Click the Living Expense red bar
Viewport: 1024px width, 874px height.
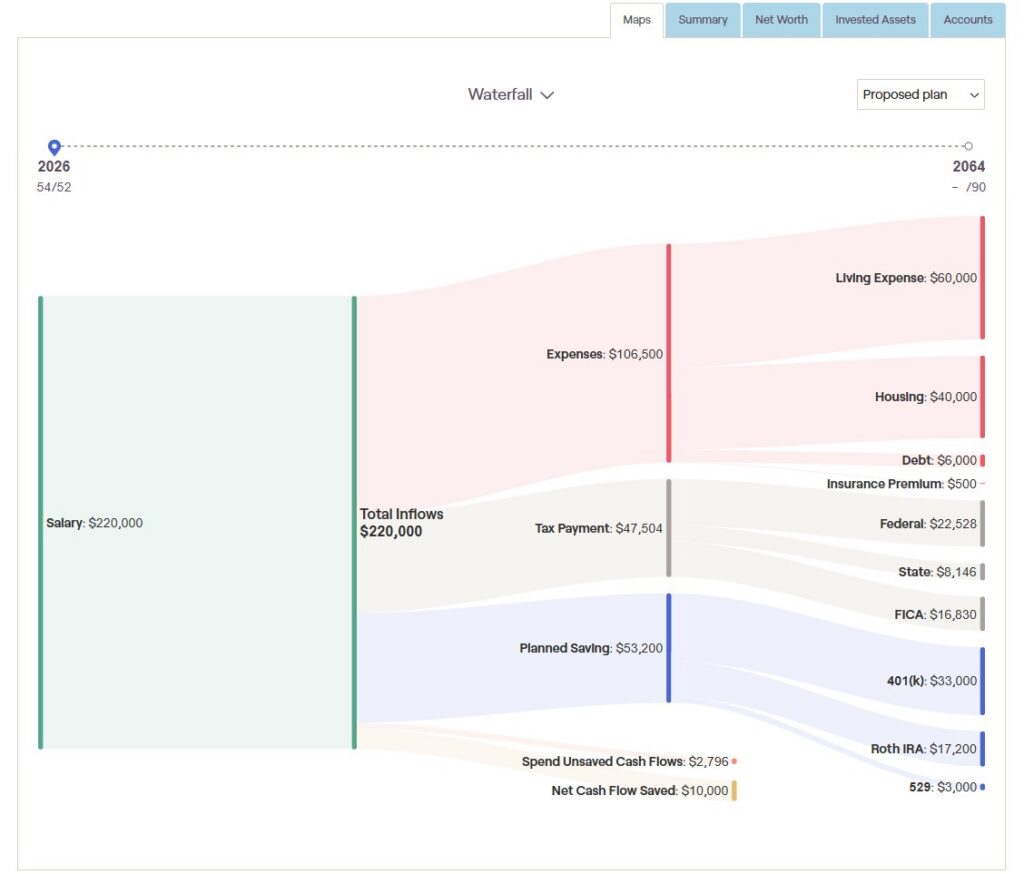pos(982,278)
